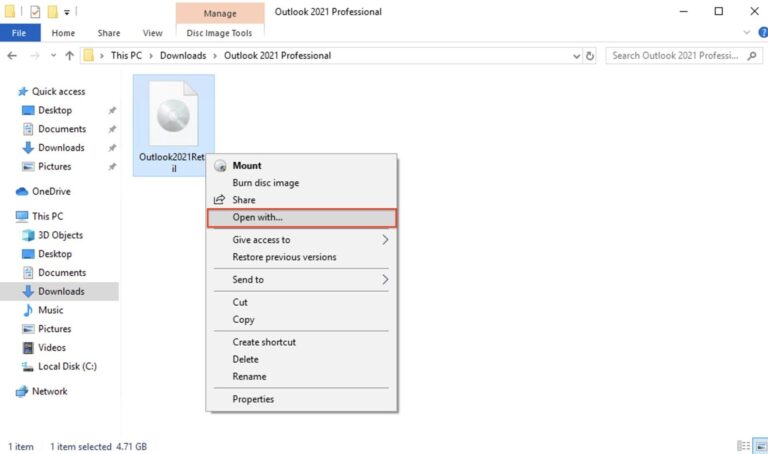Click the pinned Pictures icon under Quick access

28,167
